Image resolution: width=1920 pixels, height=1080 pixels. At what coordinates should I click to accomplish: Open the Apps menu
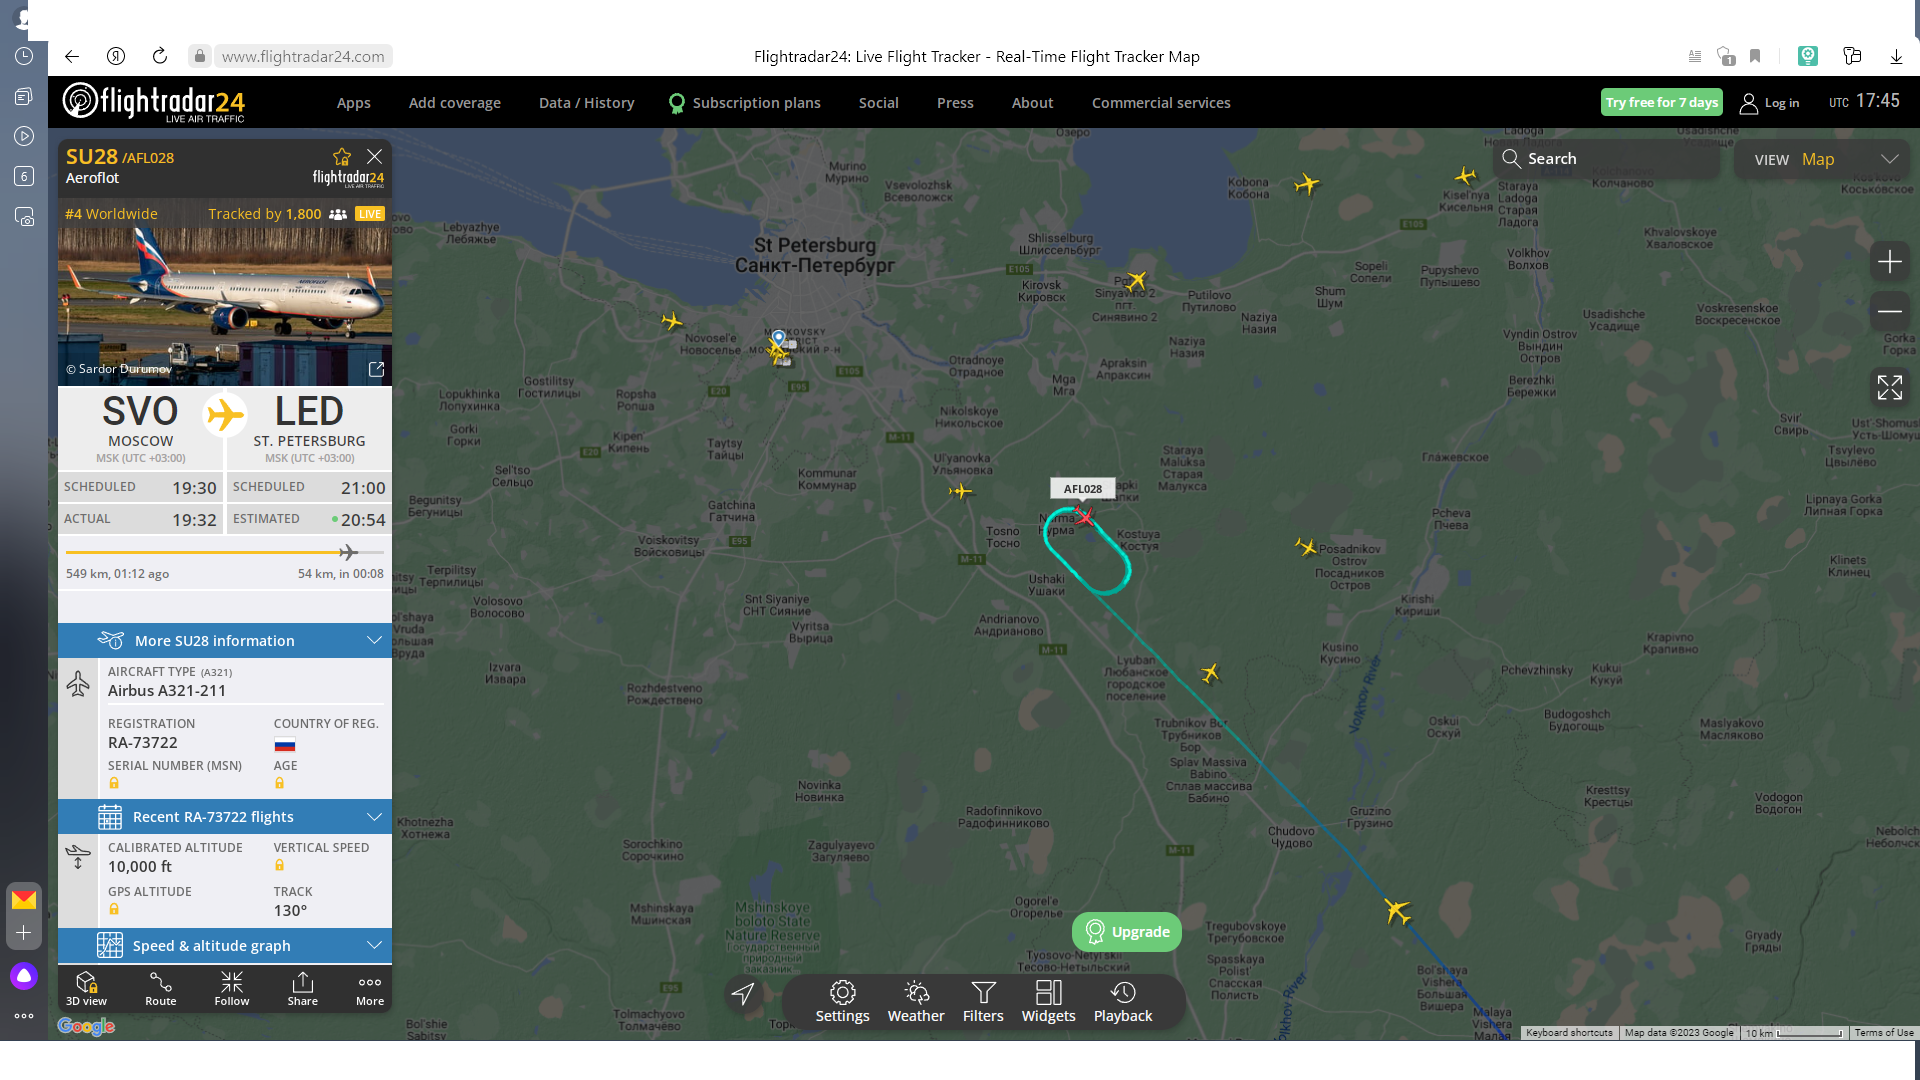353,102
